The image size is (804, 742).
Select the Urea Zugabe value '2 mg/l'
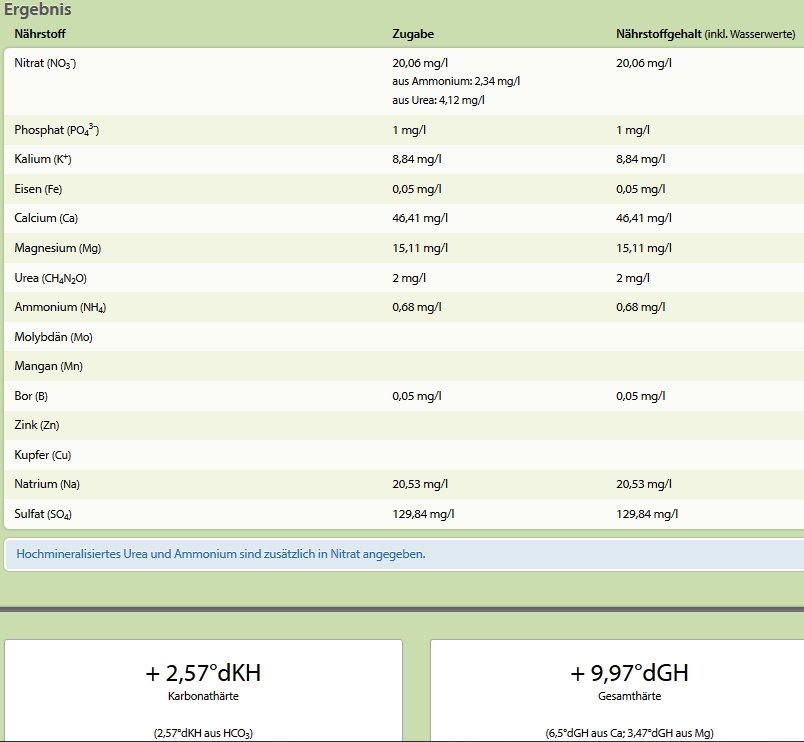[409, 278]
